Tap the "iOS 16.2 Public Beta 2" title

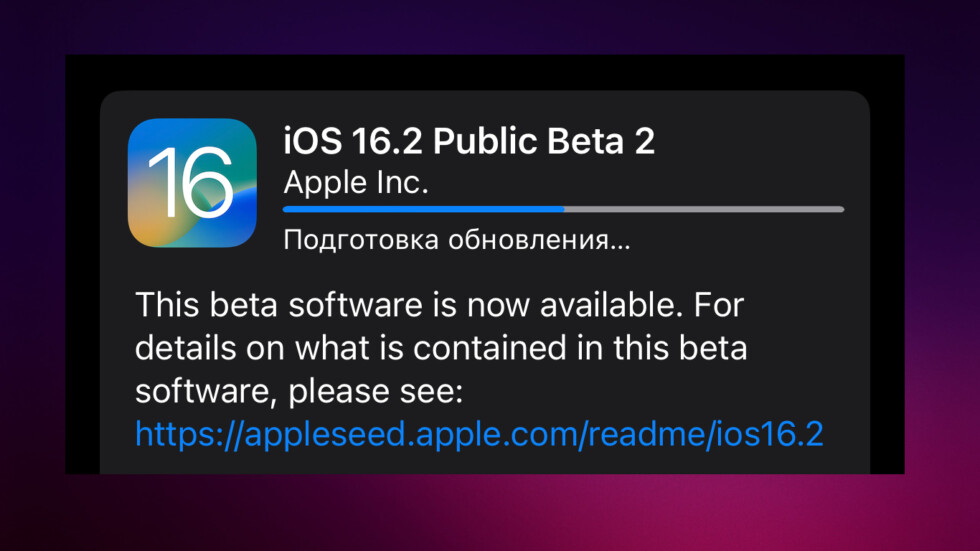(x=469, y=141)
